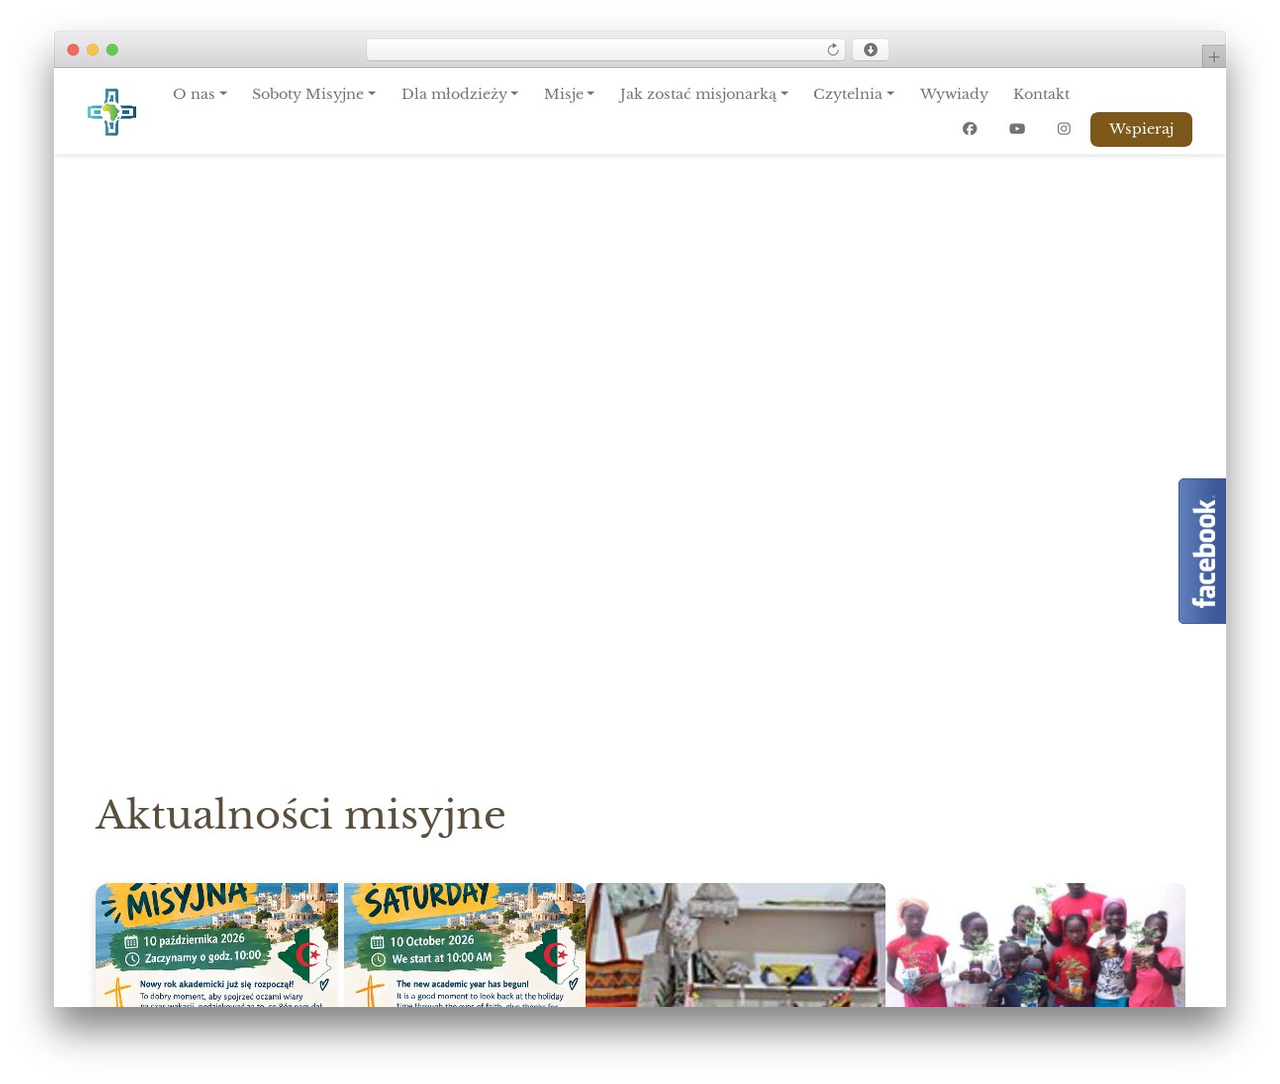Expand the Soboty Misyjne dropdown
Image resolution: width=1280 pixels, height=1084 pixels.
coord(314,94)
